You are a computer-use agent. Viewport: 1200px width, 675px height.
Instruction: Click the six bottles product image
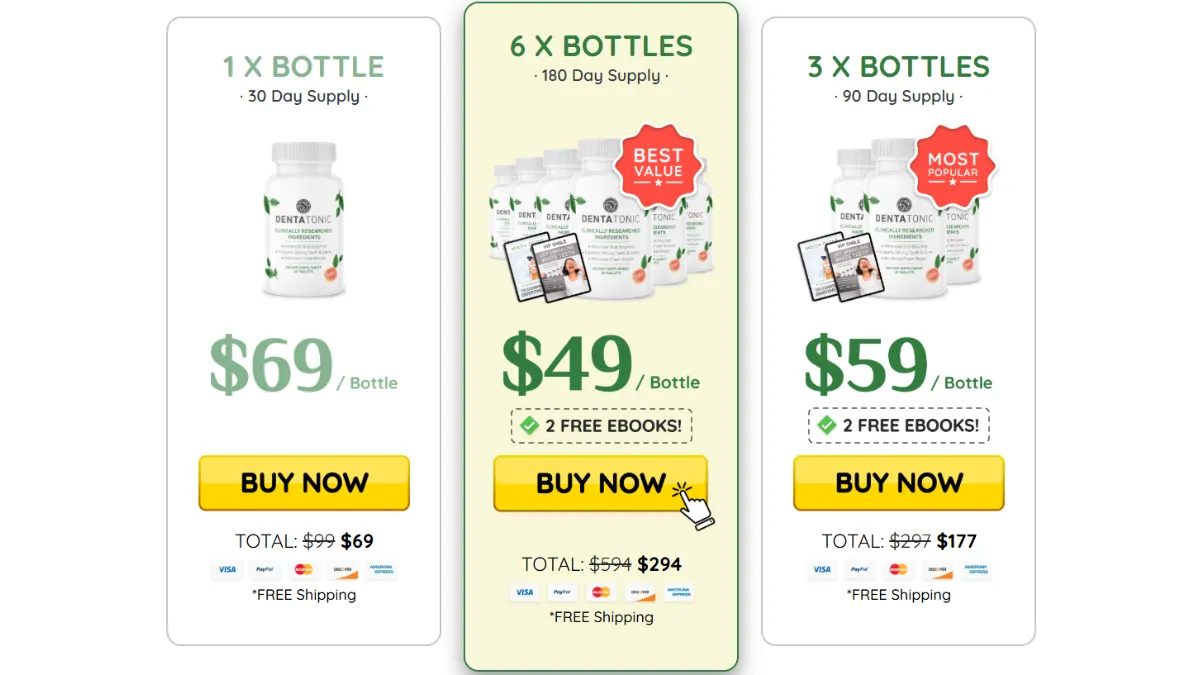[x=601, y=218]
